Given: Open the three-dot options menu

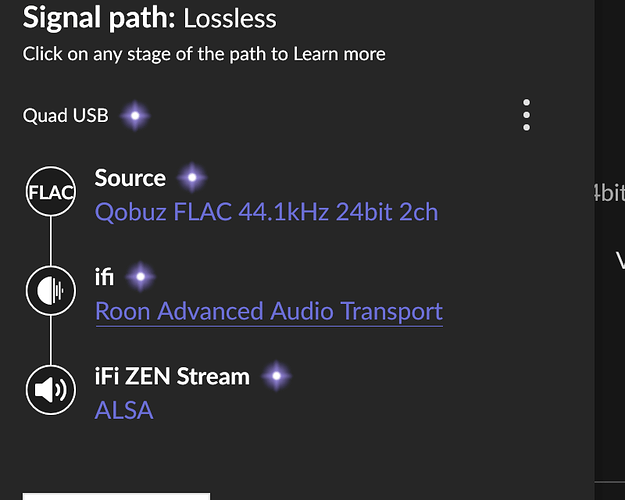Looking at the screenshot, I should pos(526,116).
